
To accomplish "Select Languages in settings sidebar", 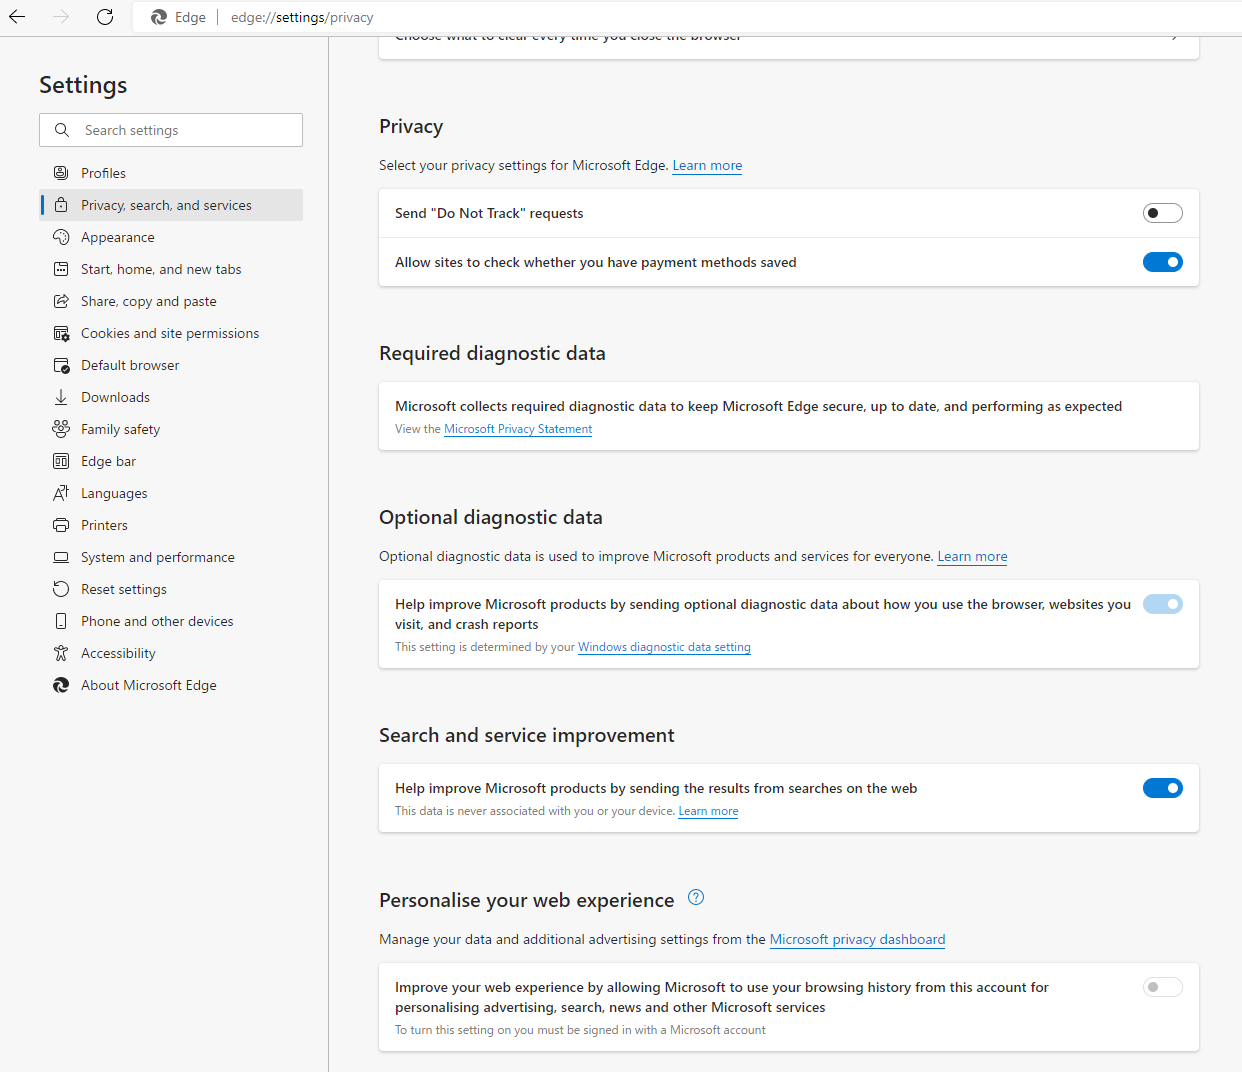I will pyautogui.click(x=171, y=493).
